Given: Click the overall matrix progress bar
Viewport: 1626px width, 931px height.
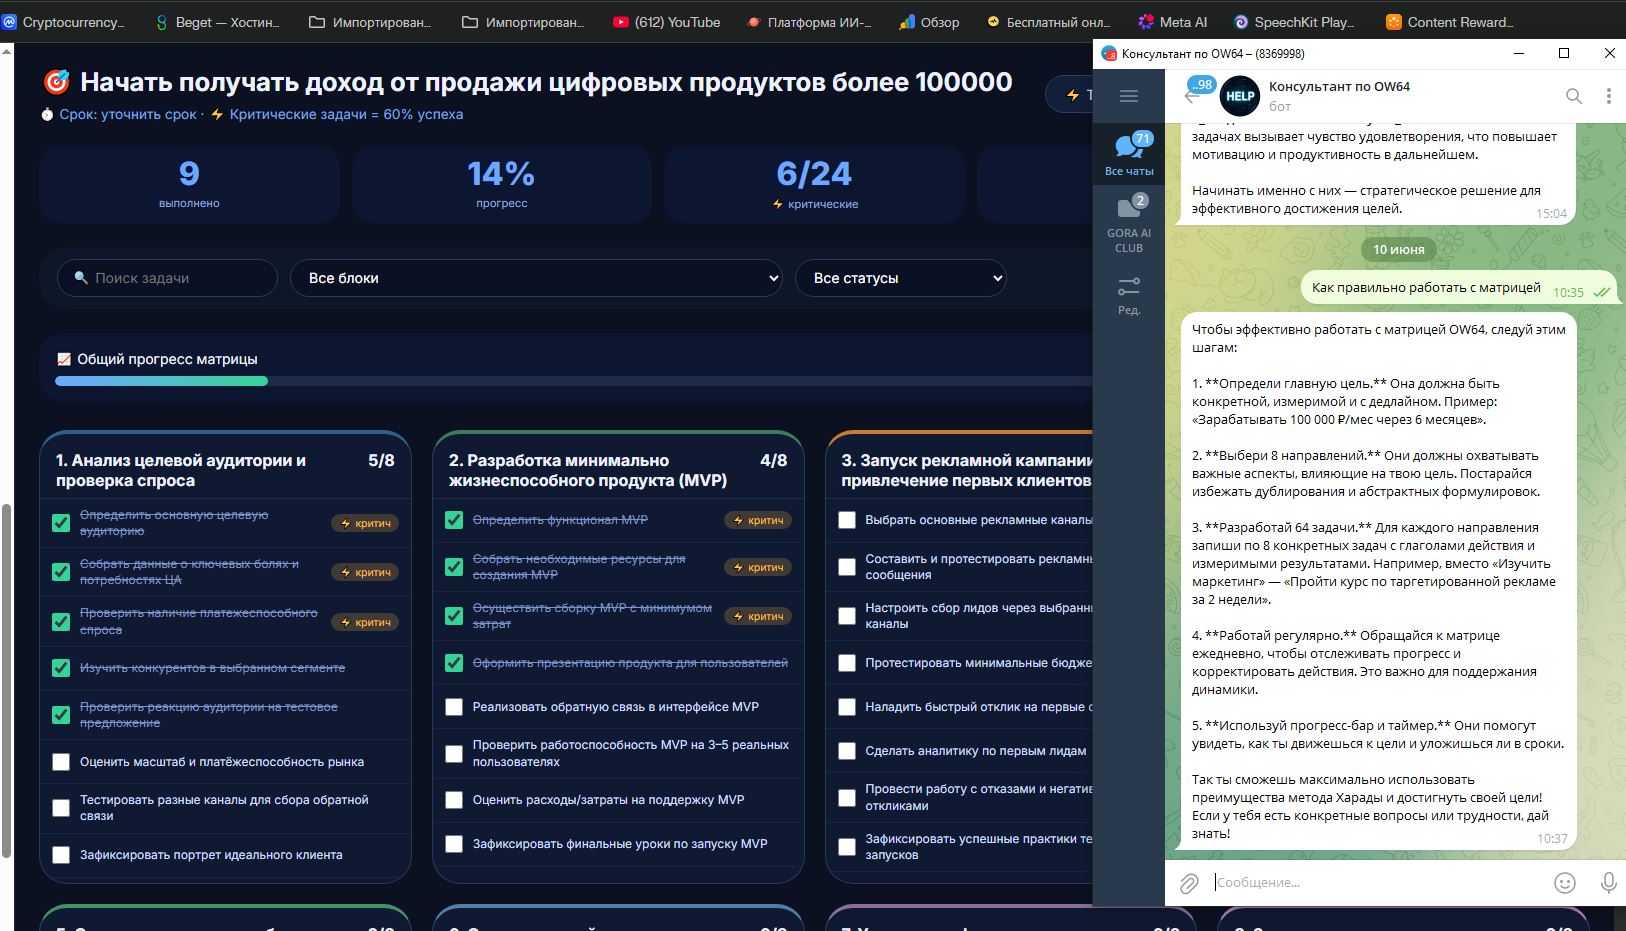Looking at the screenshot, I should (573, 381).
